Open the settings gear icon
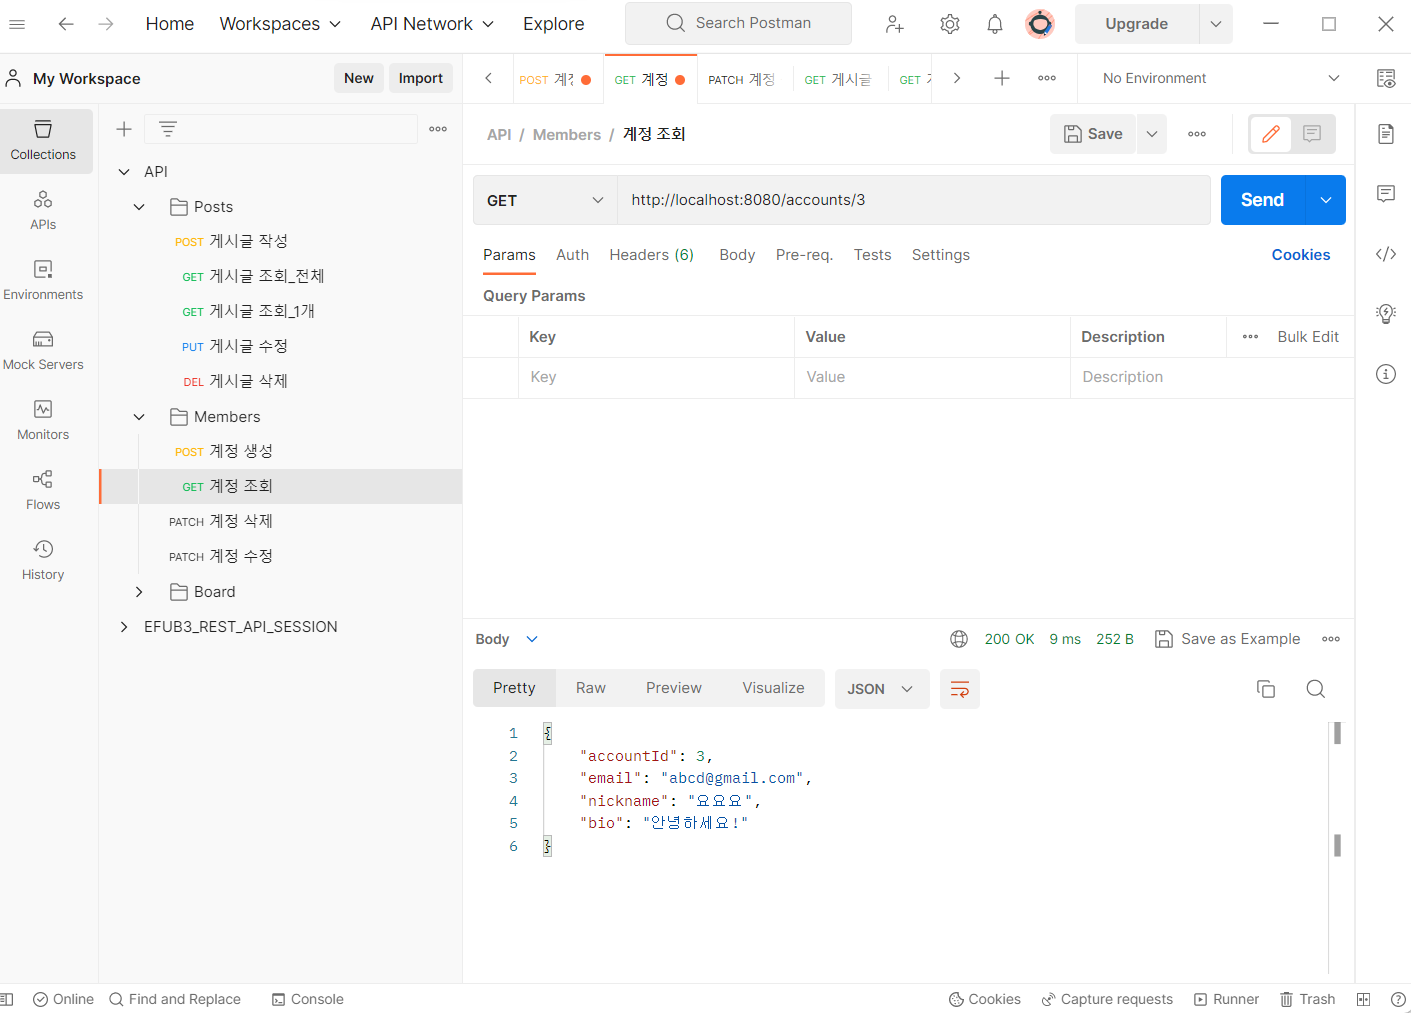1411x1013 pixels. coord(950,24)
